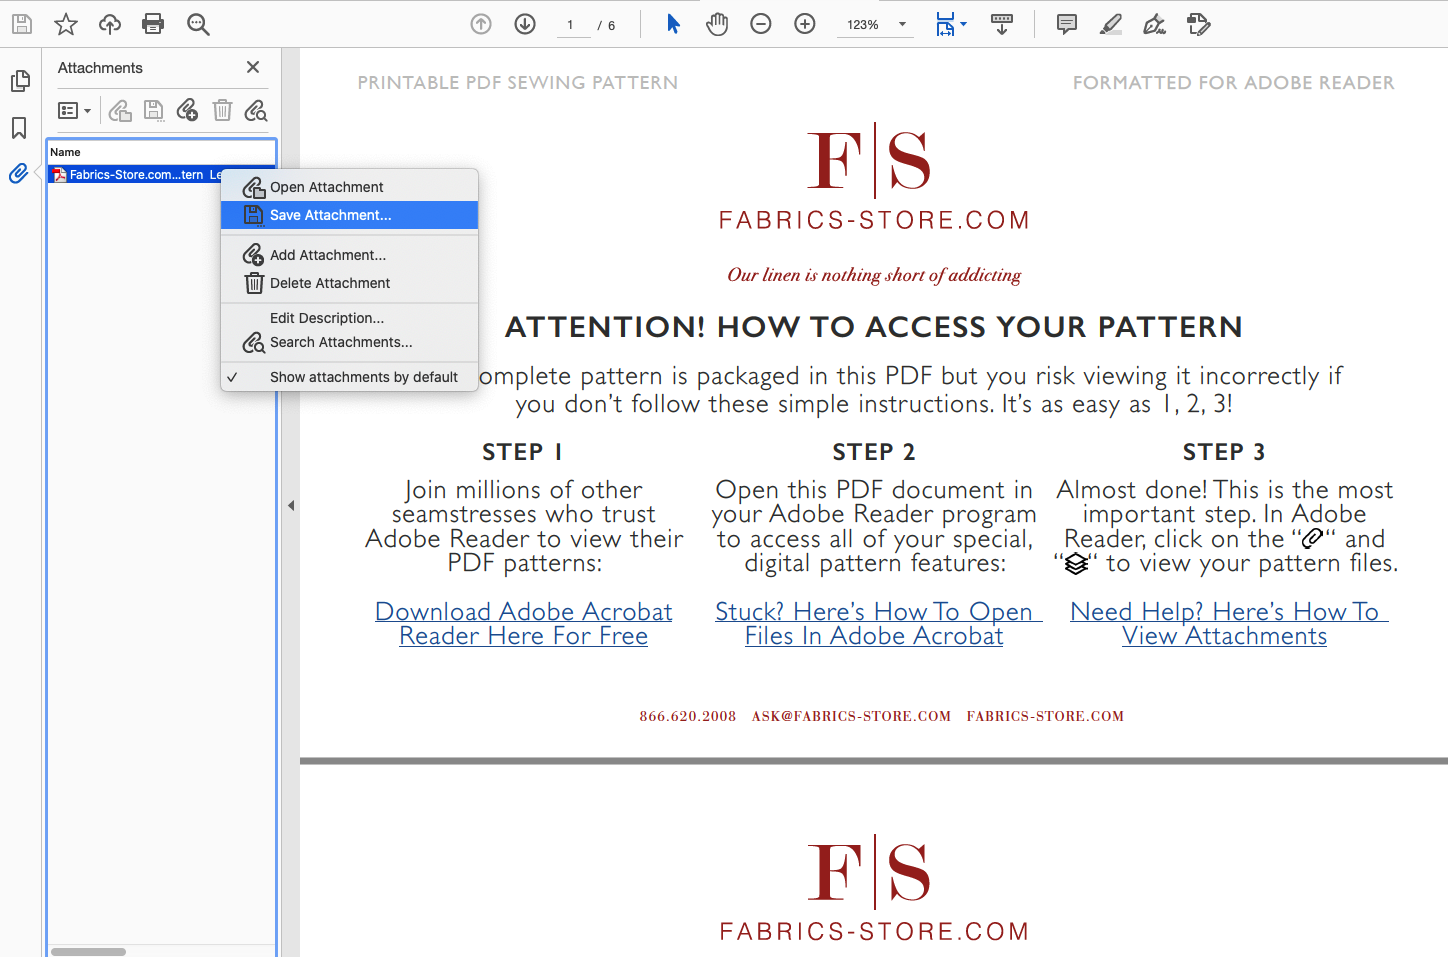Click delete attachment trash icon in panel

click(x=222, y=110)
